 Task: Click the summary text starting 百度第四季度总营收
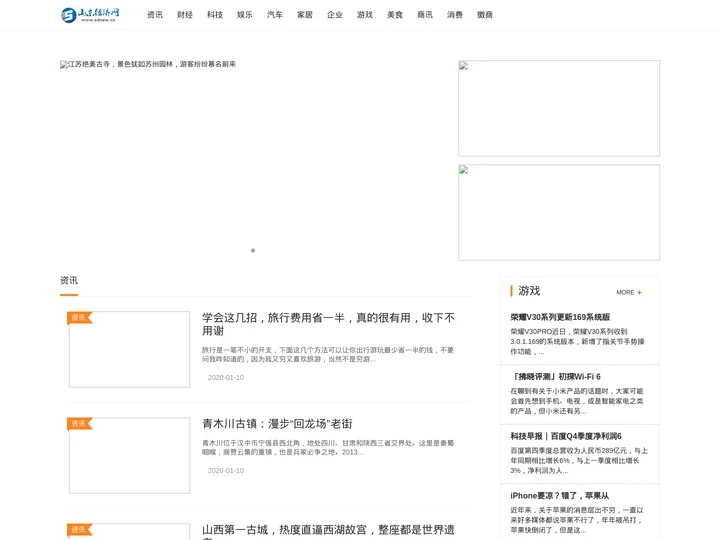pyautogui.click(x=579, y=461)
